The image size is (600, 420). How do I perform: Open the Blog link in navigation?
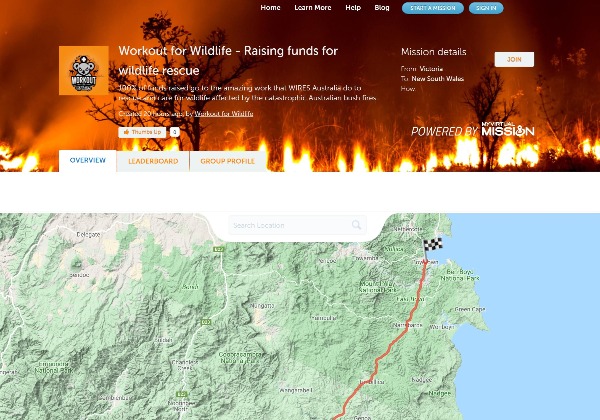tap(382, 8)
